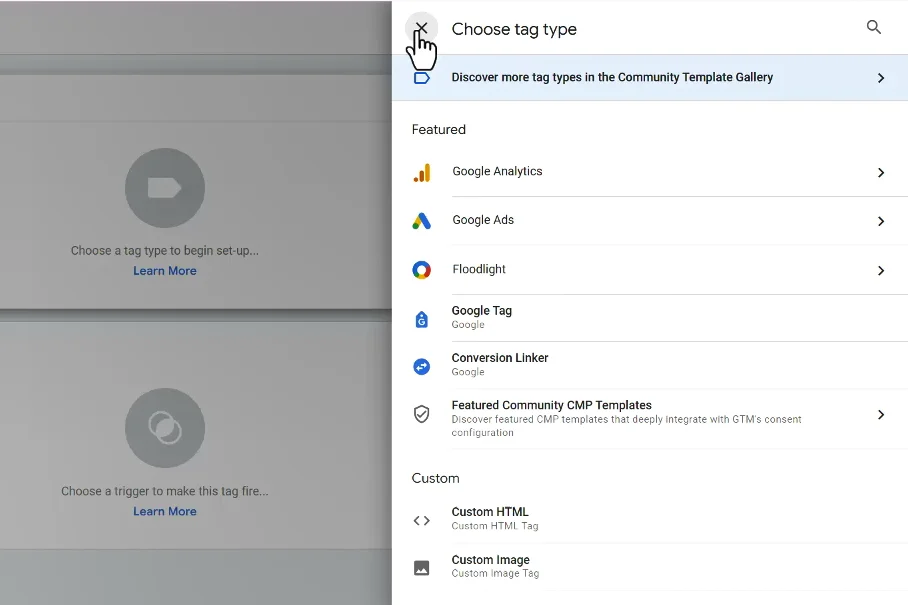Expand the Community Template Gallery banner chevron
Screen dimensions: 908x605
click(881, 78)
